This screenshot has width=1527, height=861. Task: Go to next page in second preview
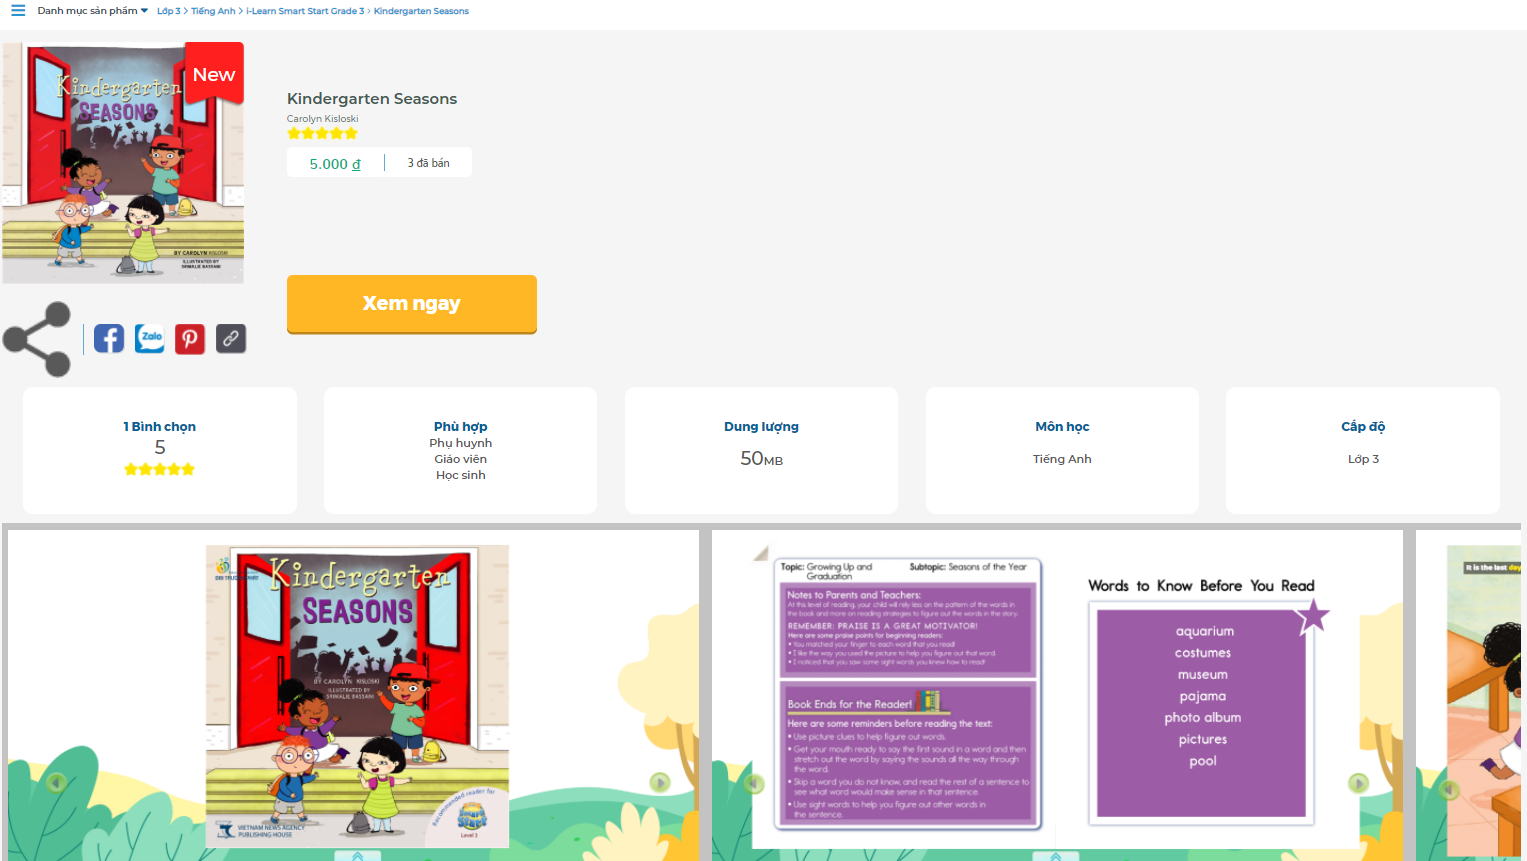pos(1358,783)
